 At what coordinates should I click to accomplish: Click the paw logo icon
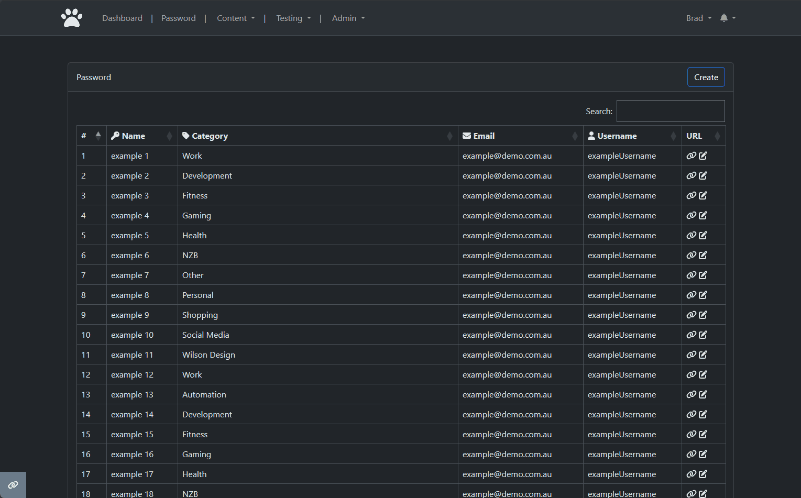[x=72, y=18]
